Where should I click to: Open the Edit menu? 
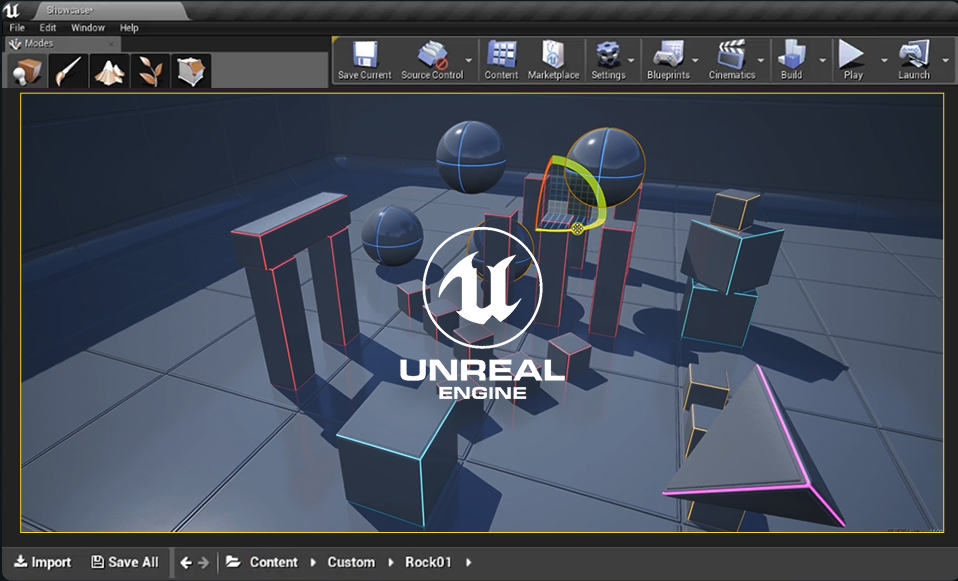pyautogui.click(x=48, y=27)
